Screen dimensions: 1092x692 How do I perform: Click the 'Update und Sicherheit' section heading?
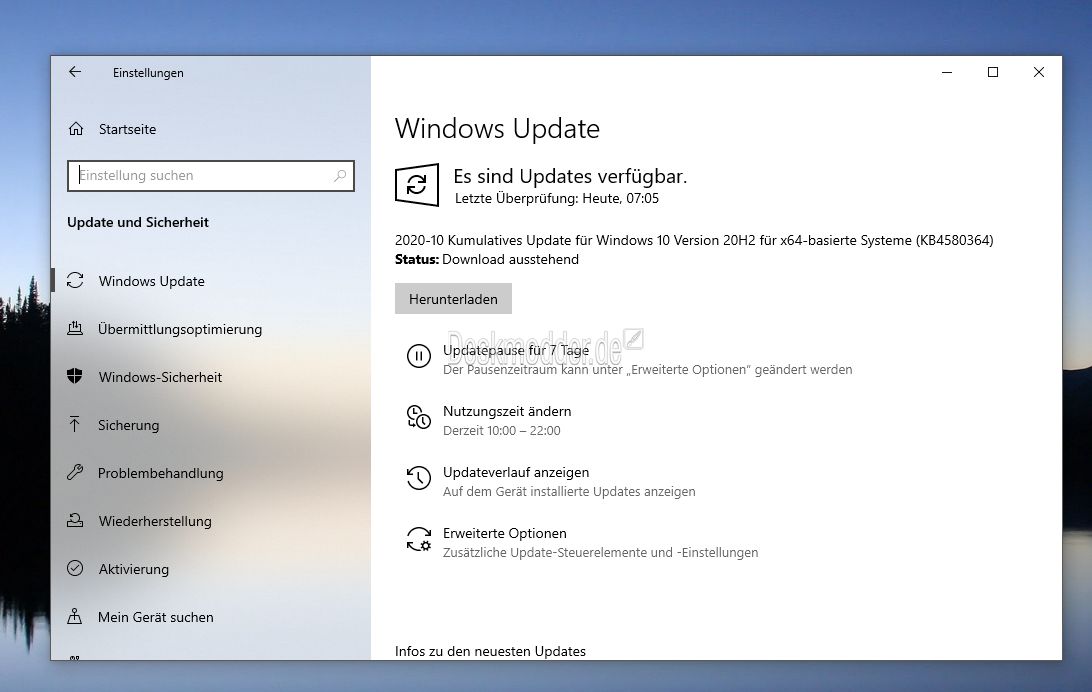(138, 222)
